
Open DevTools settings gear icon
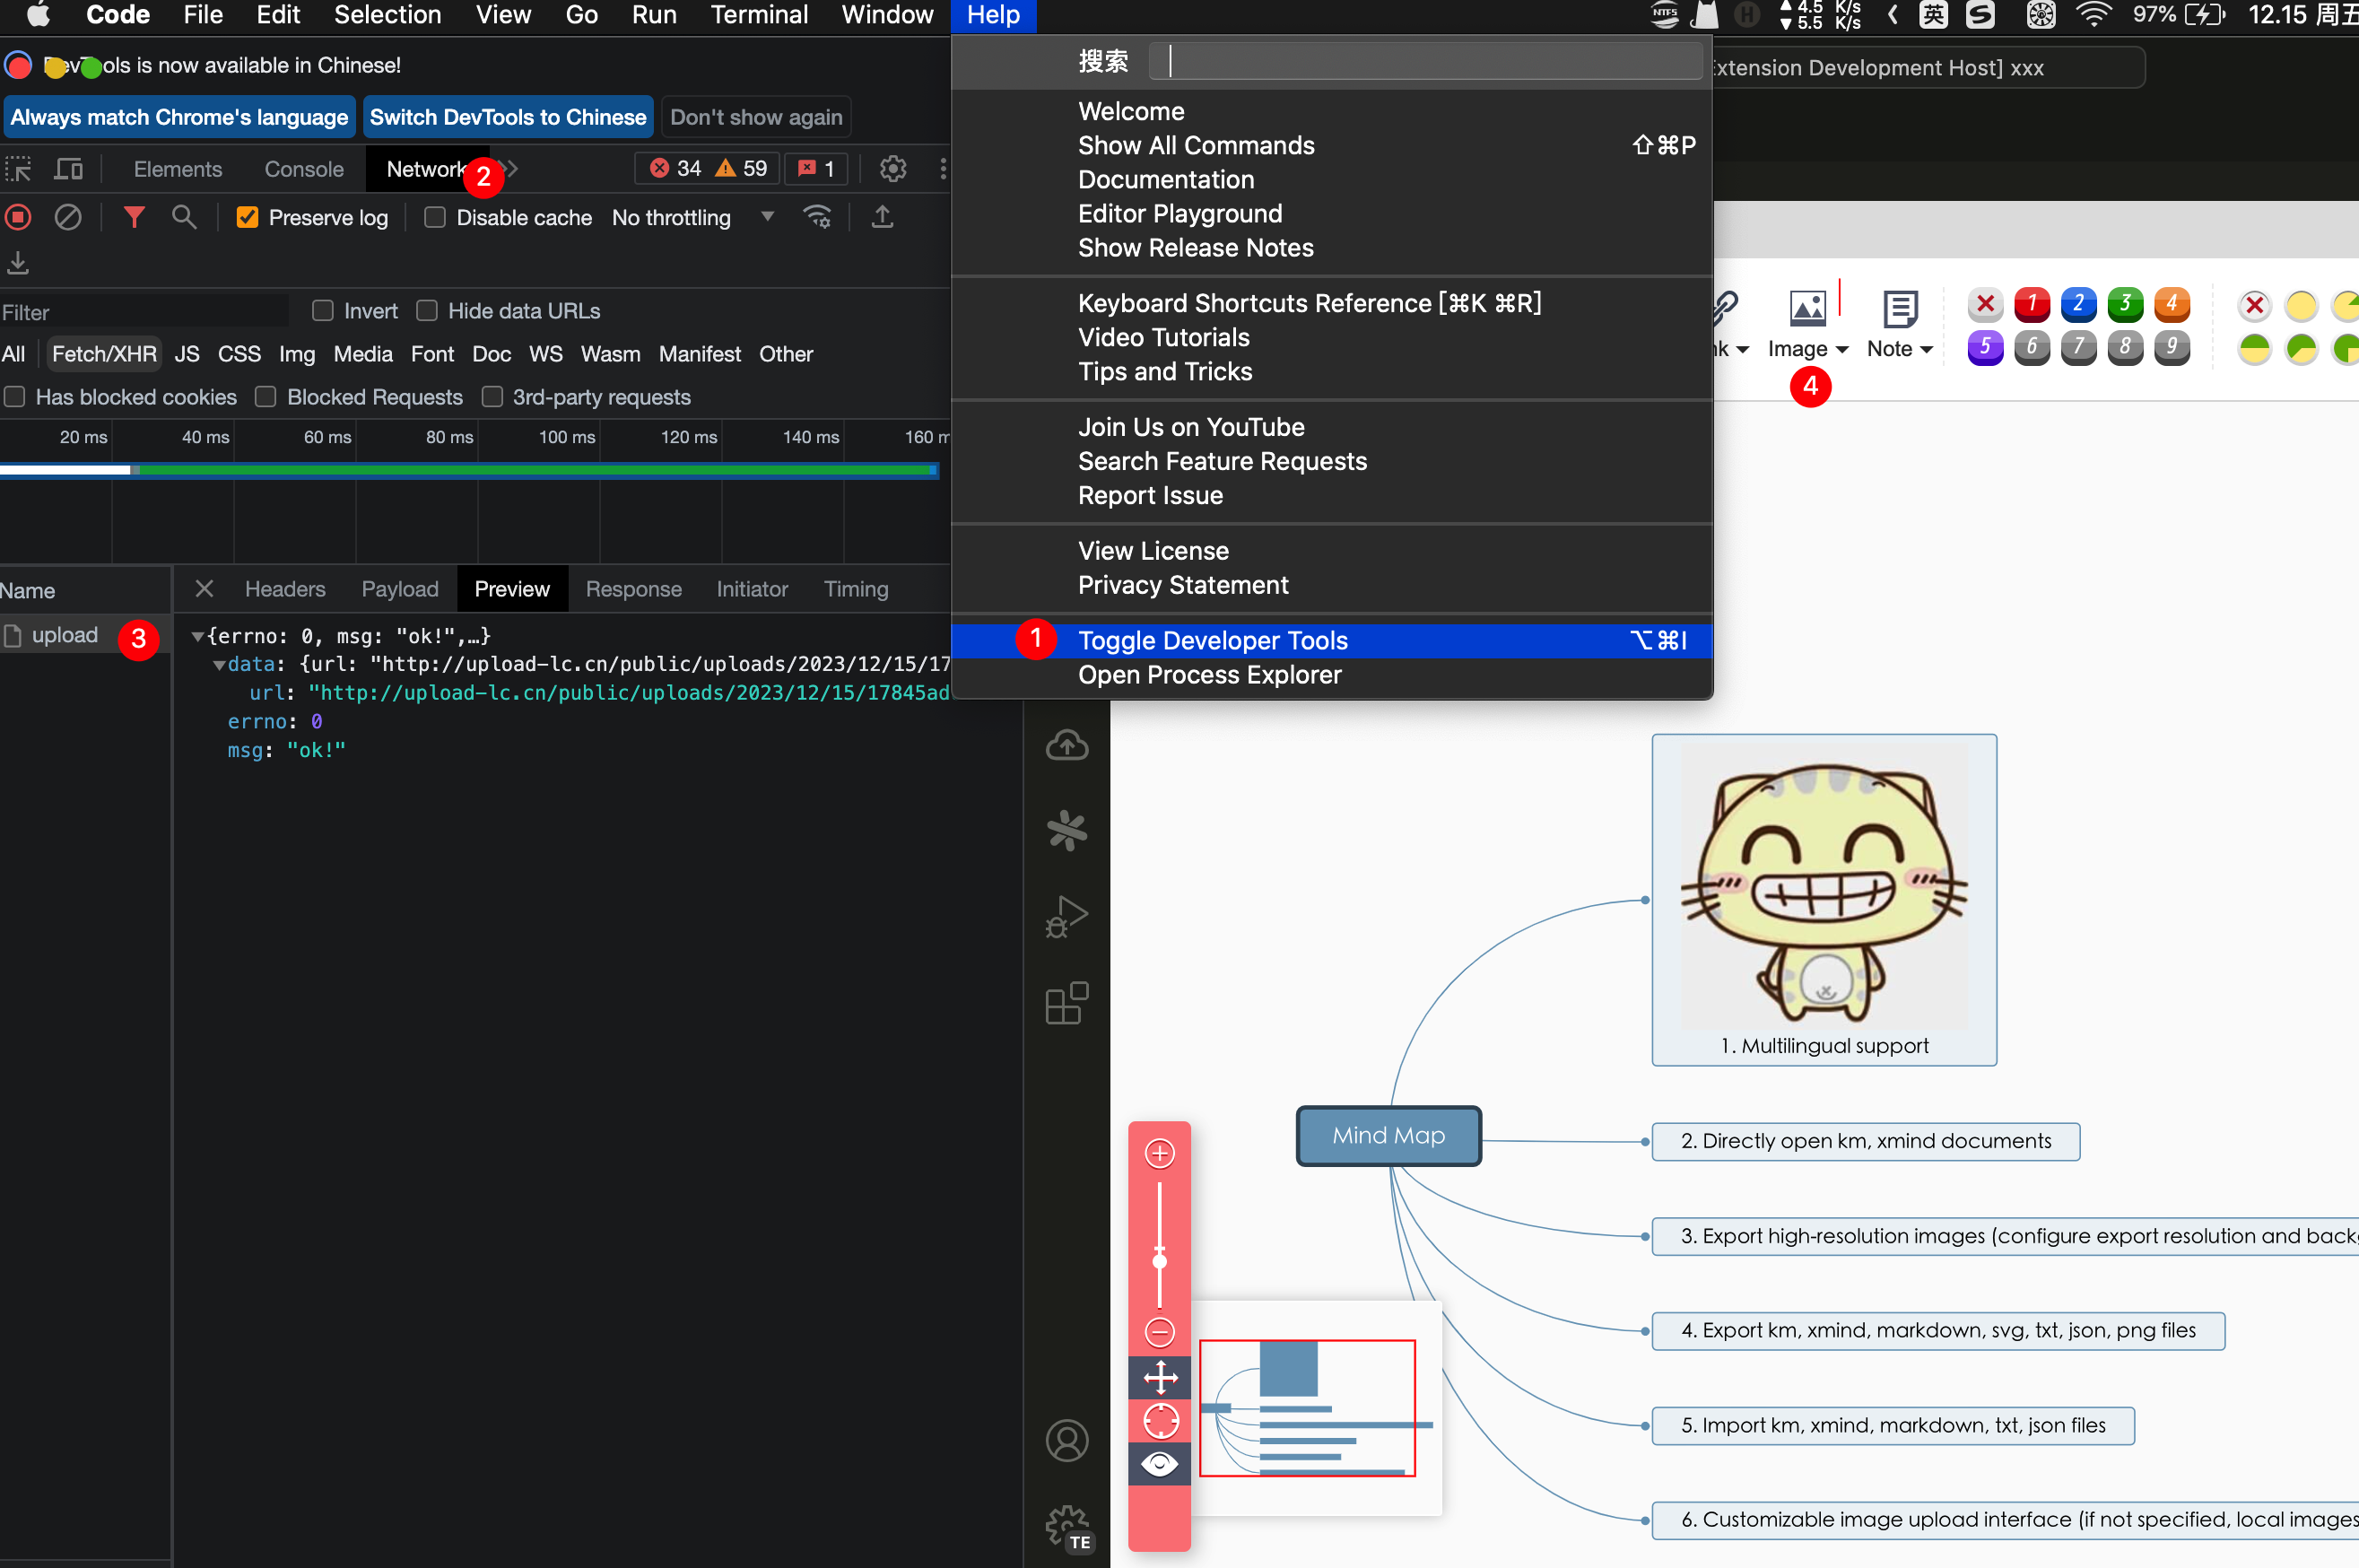coord(892,169)
